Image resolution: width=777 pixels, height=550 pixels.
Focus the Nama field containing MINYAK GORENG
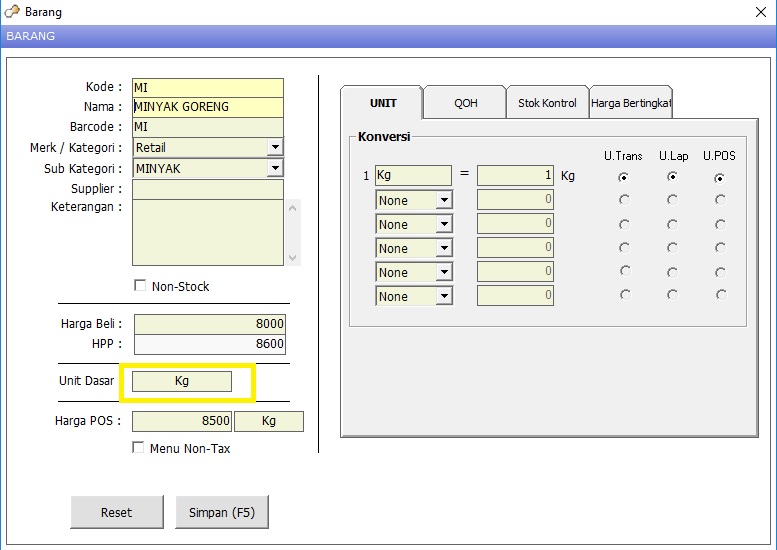click(x=208, y=107)
